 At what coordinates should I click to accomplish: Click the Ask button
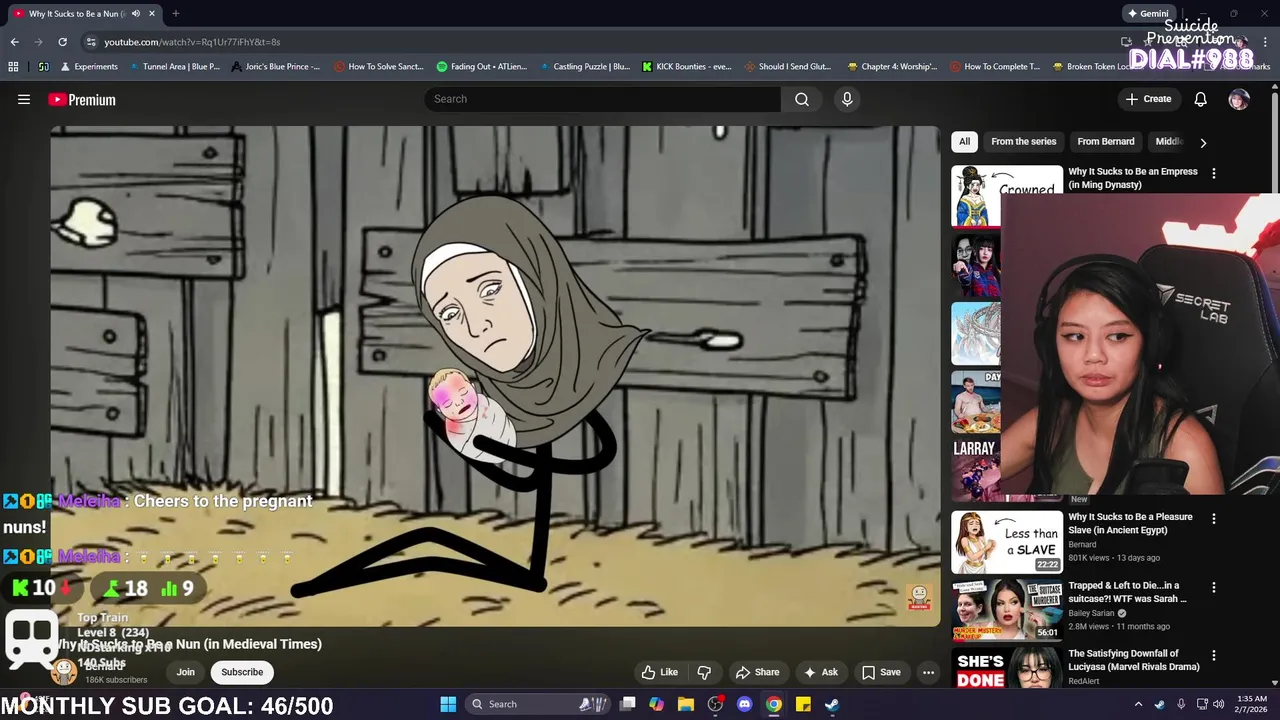pos(821,672)
